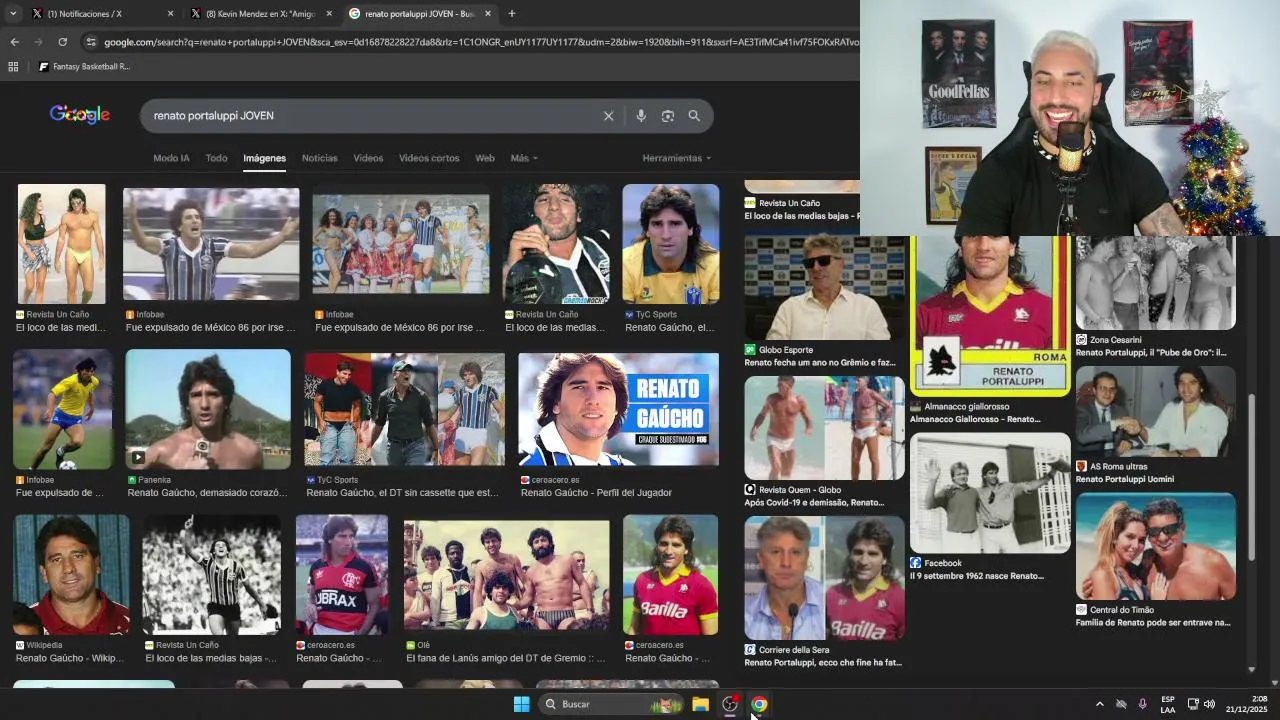The image size is (1280, 720).
Task: Open the Flamengo Lubrax jersey thumbnail
Action: (341, 575)
